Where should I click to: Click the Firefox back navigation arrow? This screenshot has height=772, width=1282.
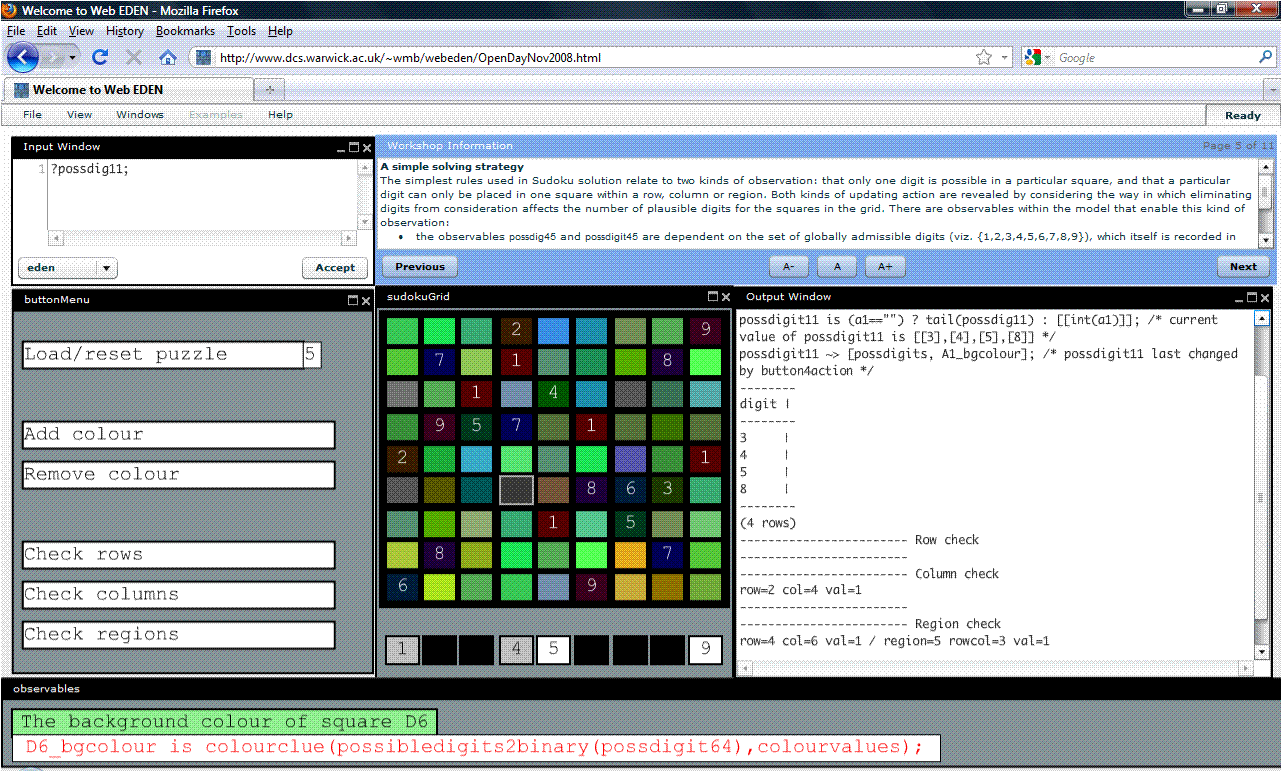22,57
